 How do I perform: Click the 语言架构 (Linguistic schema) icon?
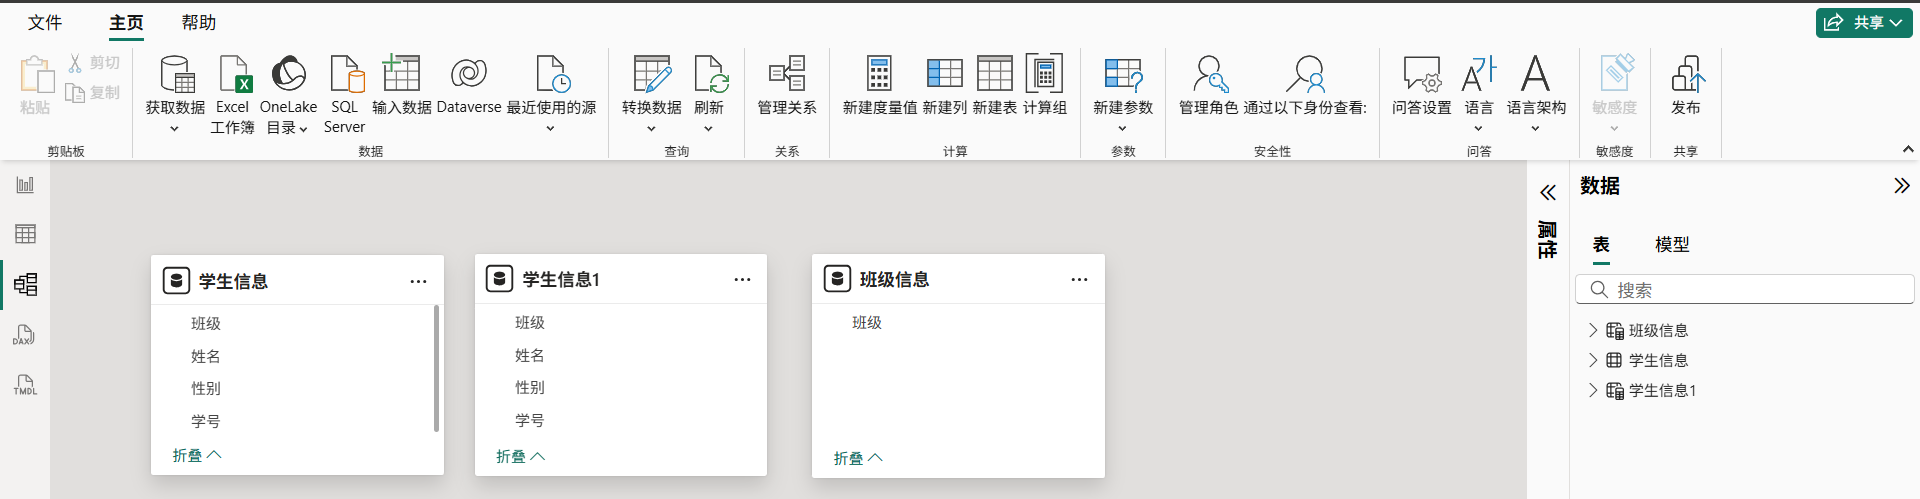(x=1536, y=74)
